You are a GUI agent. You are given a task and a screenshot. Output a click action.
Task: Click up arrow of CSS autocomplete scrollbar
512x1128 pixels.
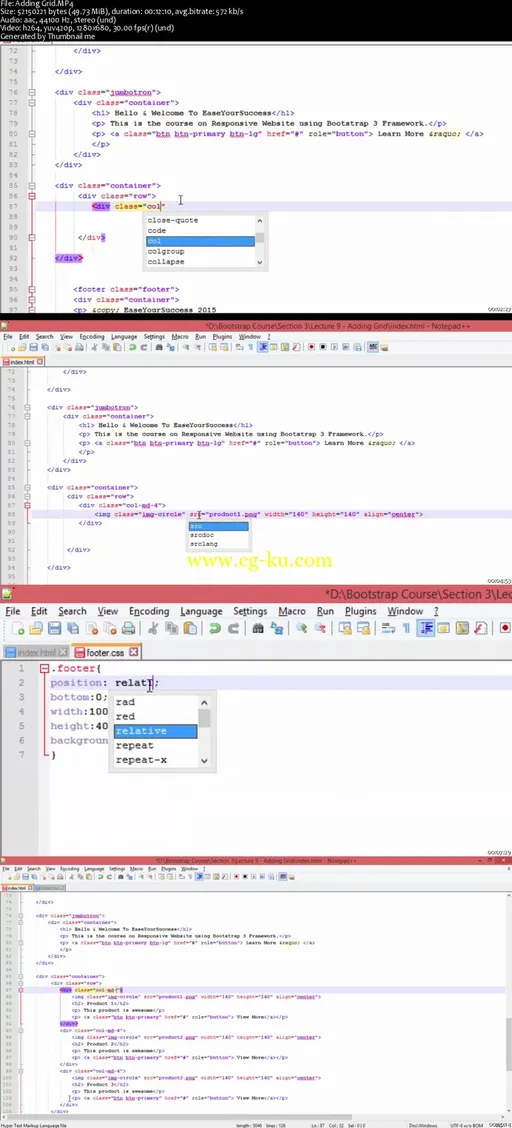click(204, 702)
